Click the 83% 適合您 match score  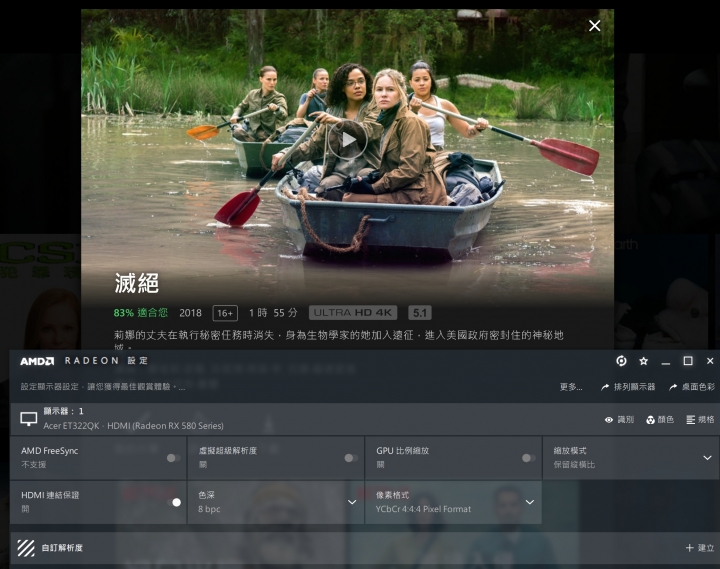(141, 313)
